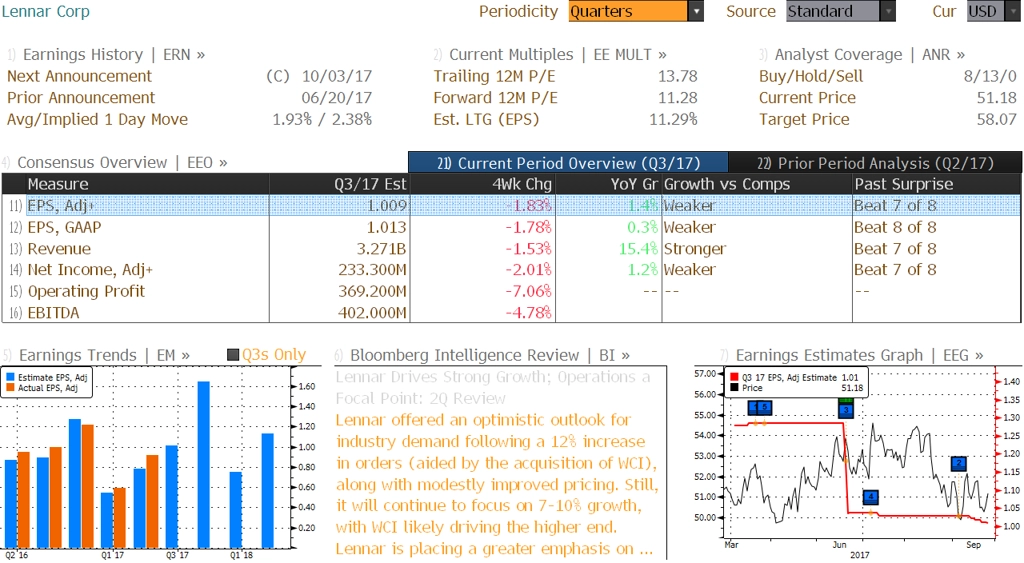Viewport: 1024px width, 563px height.
Task: Click the Past Surprise column header
Action: pos(936,184)
